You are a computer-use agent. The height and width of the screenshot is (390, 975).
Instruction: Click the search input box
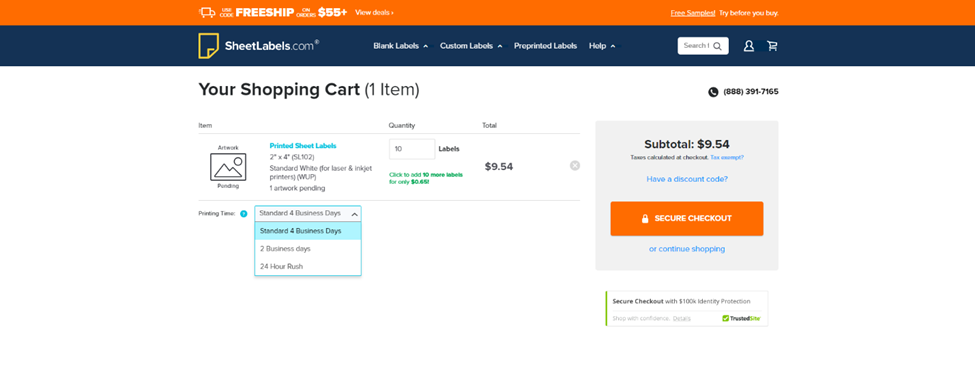click(696, 46)
